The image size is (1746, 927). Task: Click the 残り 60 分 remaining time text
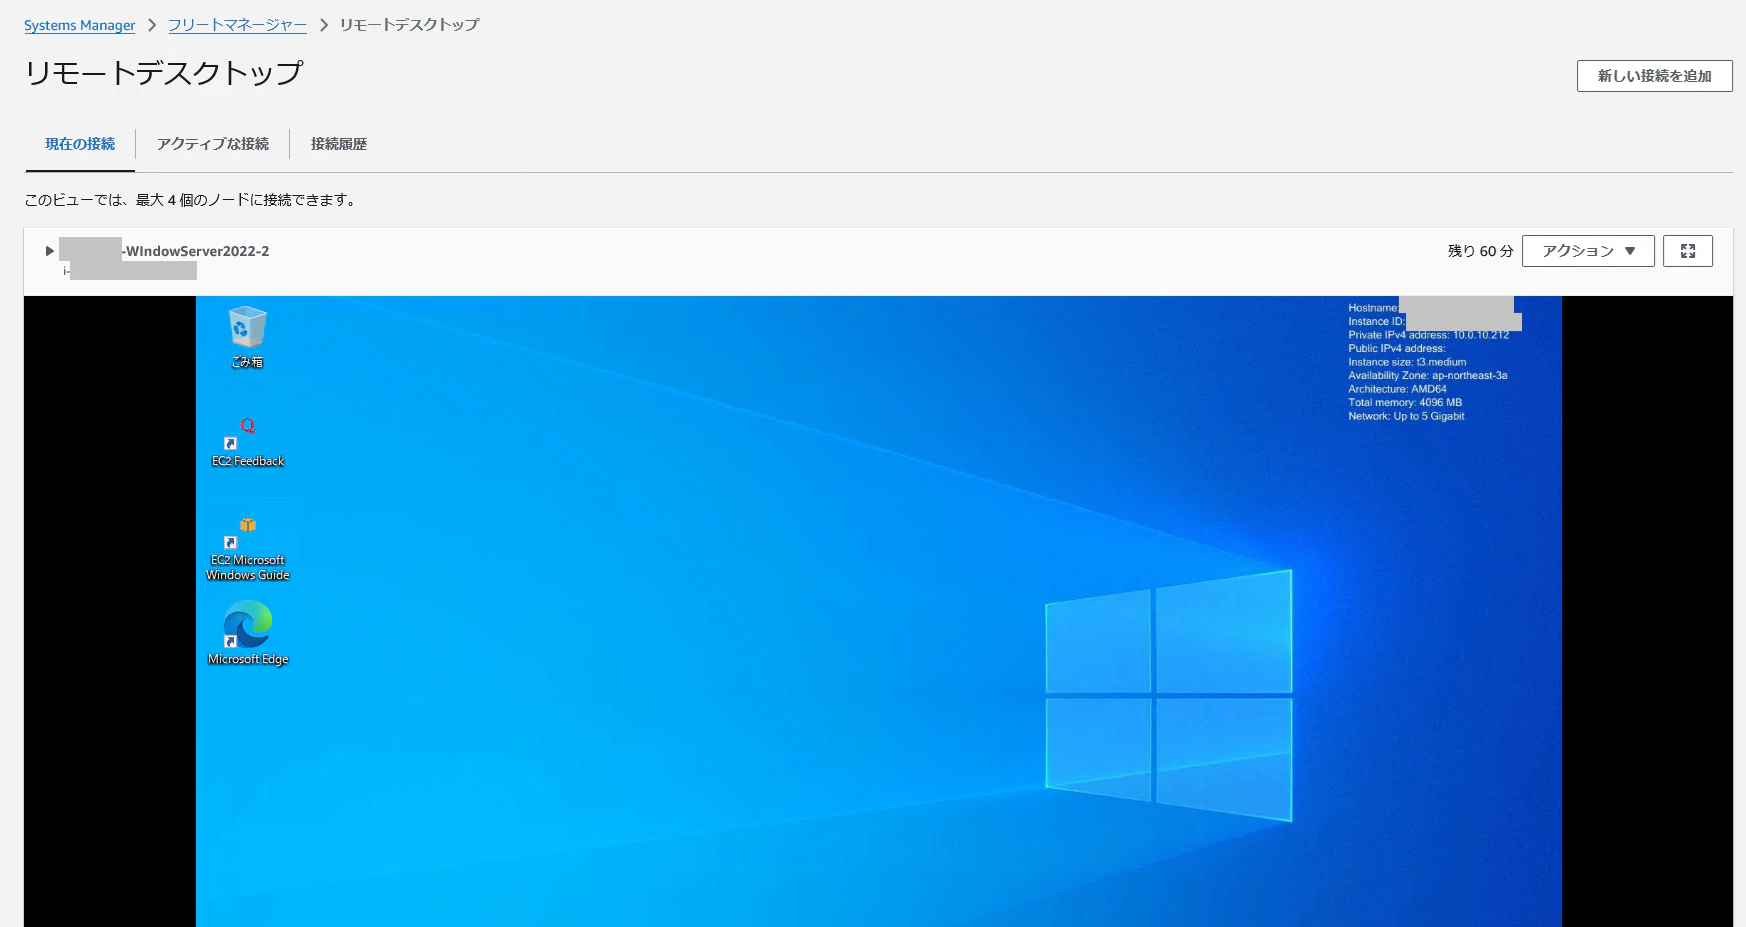tap(1481, 251)
